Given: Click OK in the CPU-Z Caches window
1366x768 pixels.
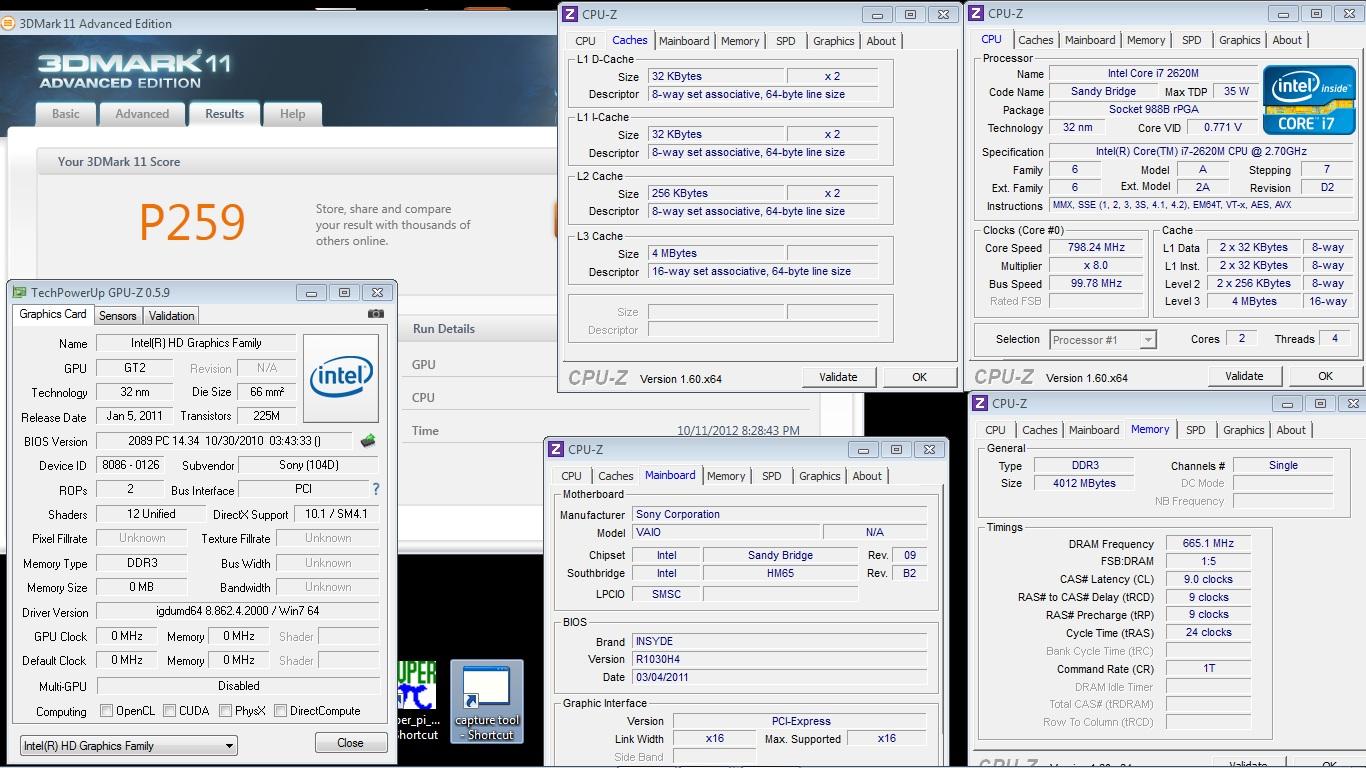Looking at the screenshot, I should coord(919,377).
